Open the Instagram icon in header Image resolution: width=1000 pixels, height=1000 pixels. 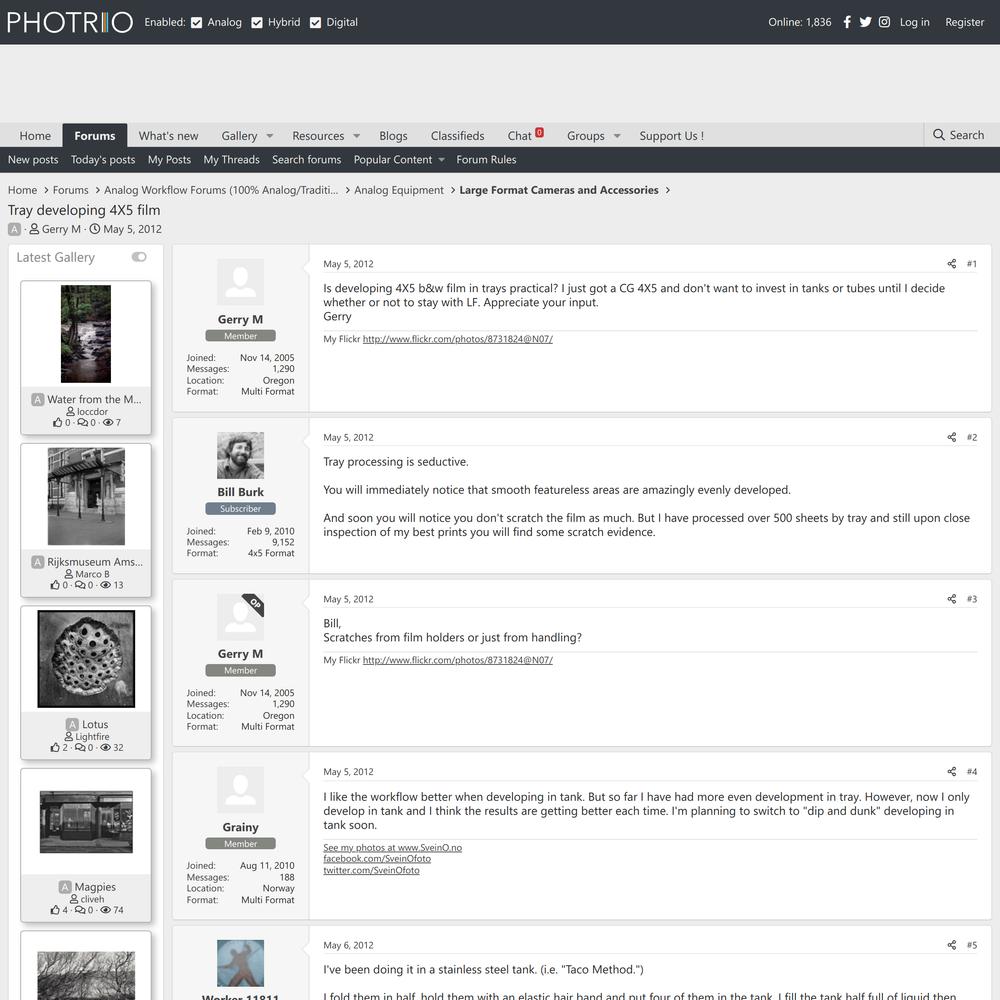(x=884, y=22)
